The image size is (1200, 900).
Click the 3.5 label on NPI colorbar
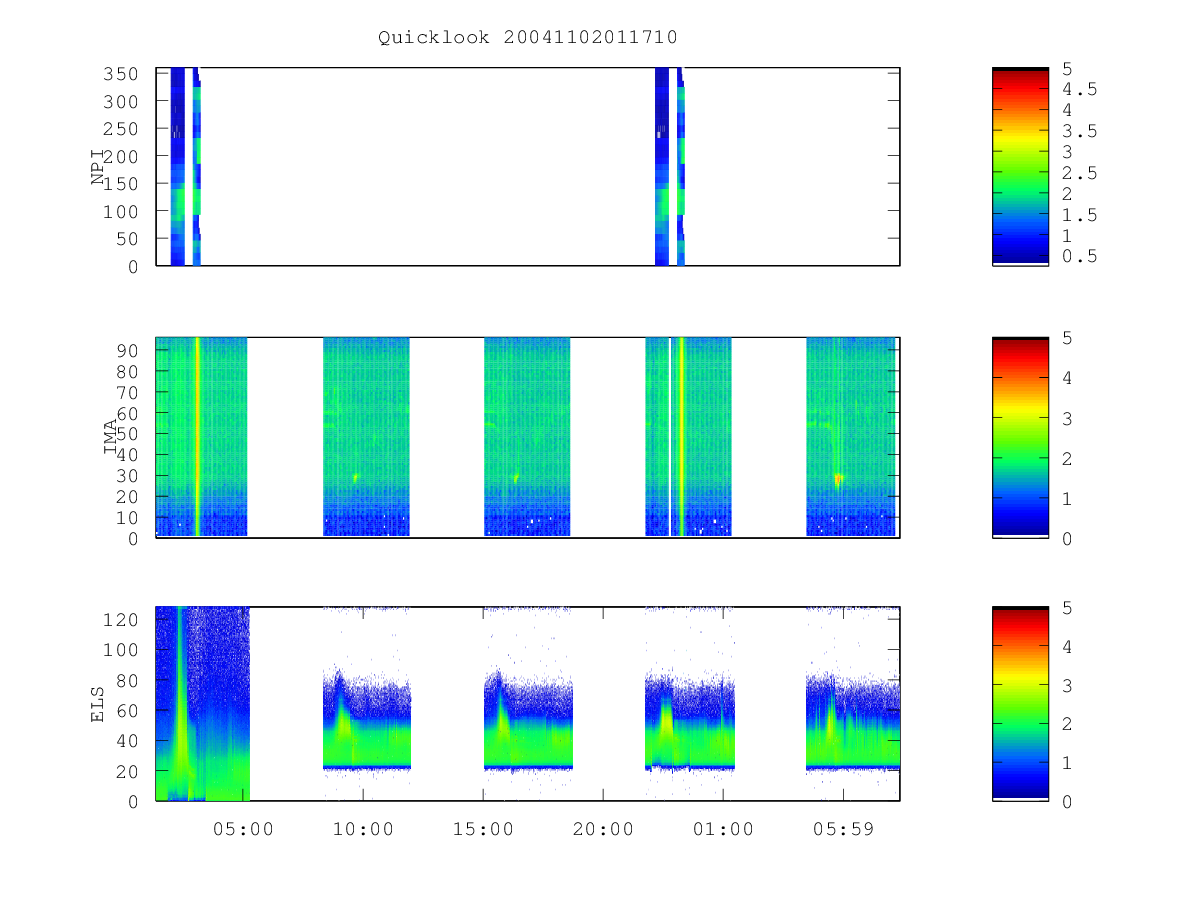coord(1079,131)
